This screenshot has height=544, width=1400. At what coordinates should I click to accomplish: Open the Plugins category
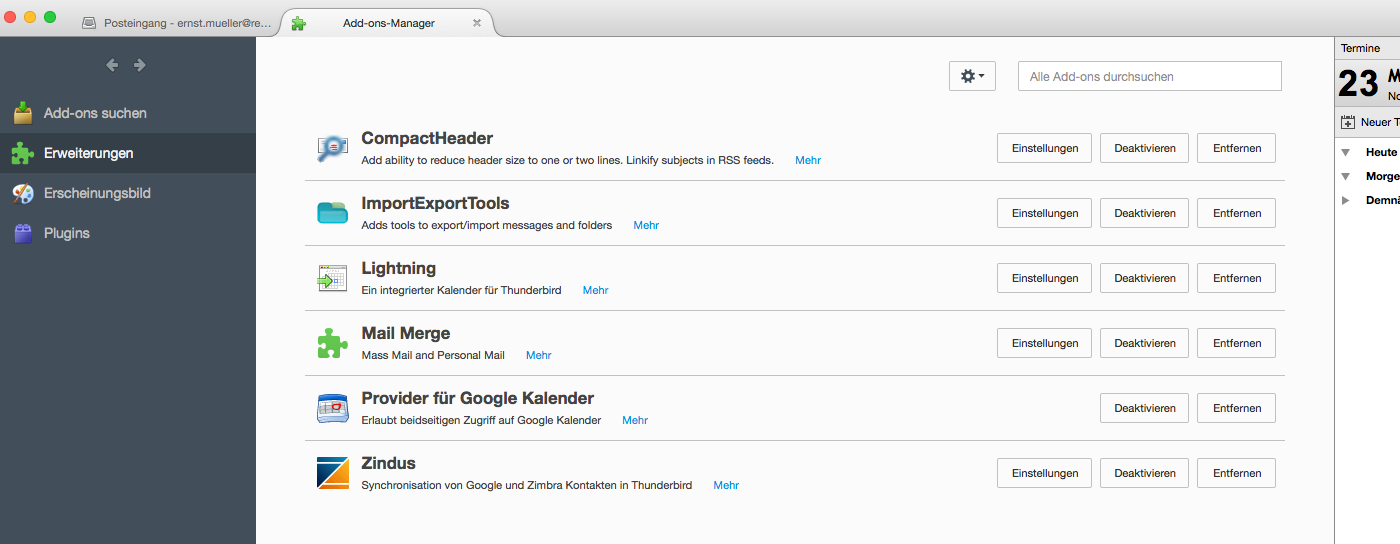66,233
